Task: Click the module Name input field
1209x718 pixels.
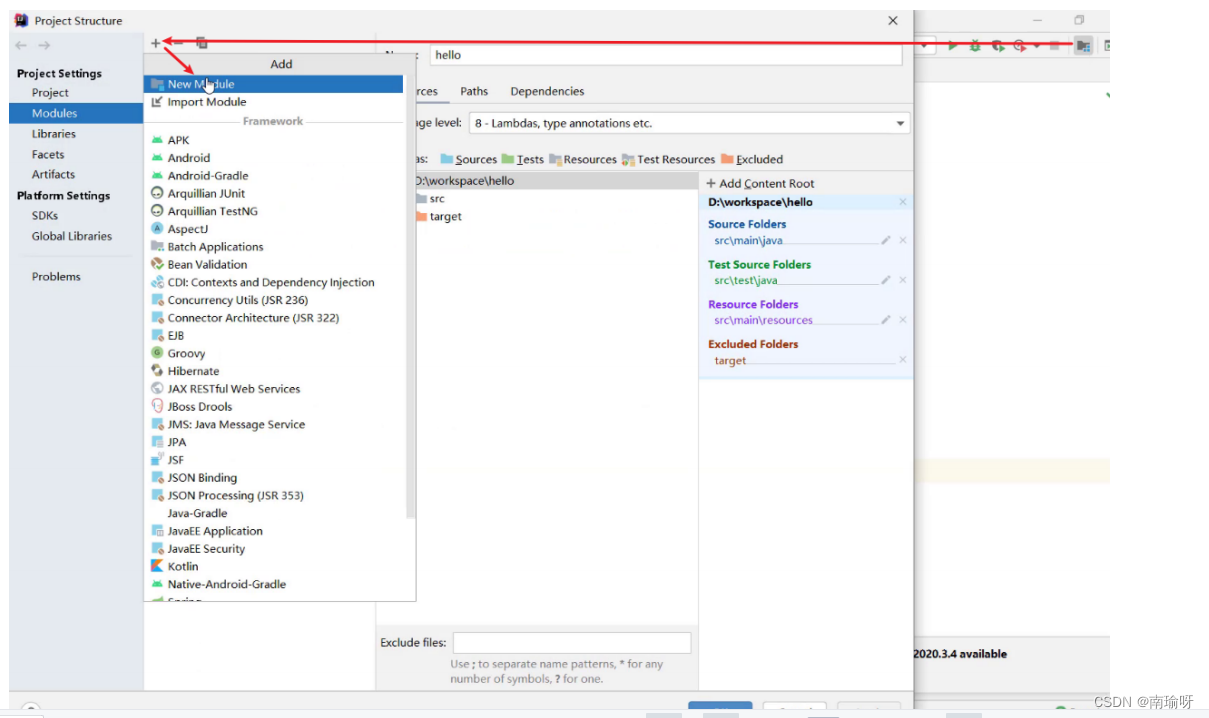Action: click(666, 55)
